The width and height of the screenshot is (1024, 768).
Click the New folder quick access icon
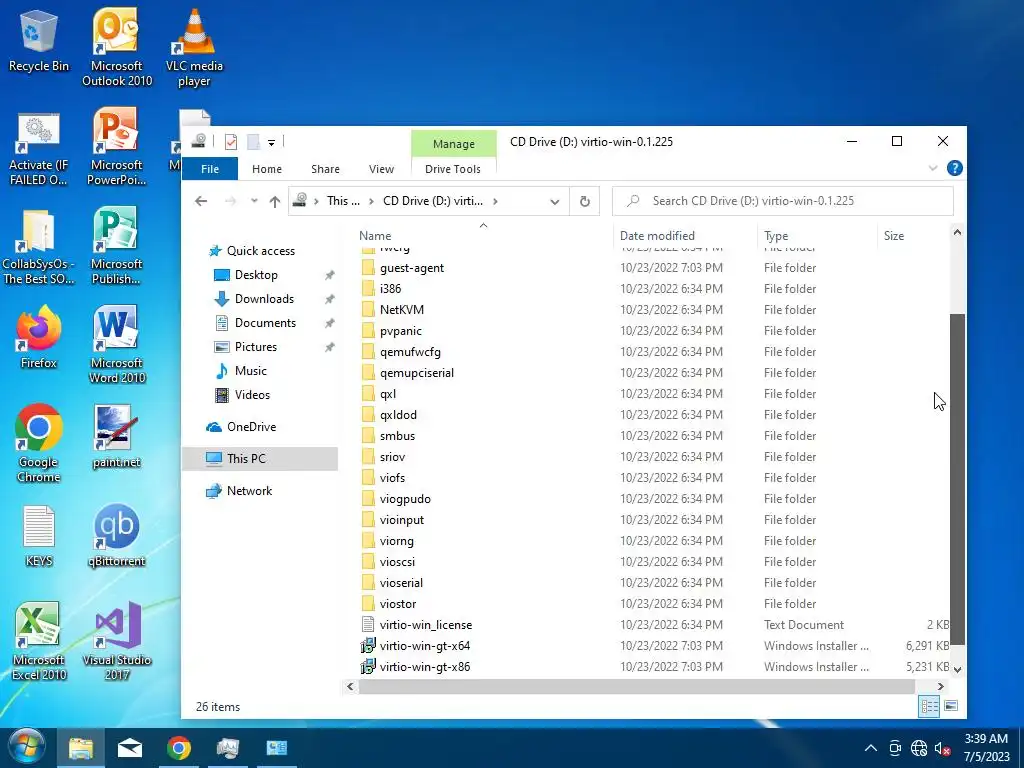pos(253,142)
